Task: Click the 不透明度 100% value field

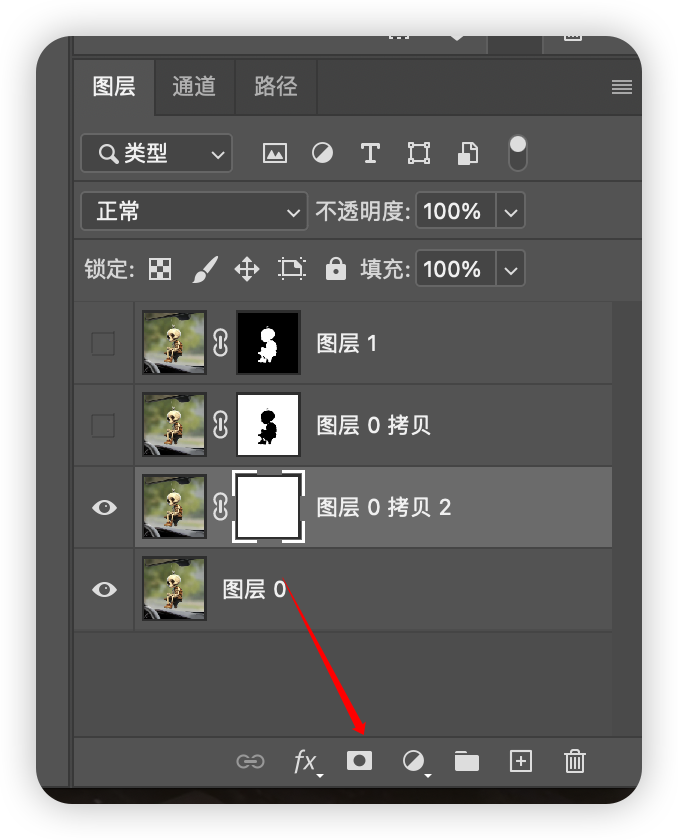Action: 456,211
